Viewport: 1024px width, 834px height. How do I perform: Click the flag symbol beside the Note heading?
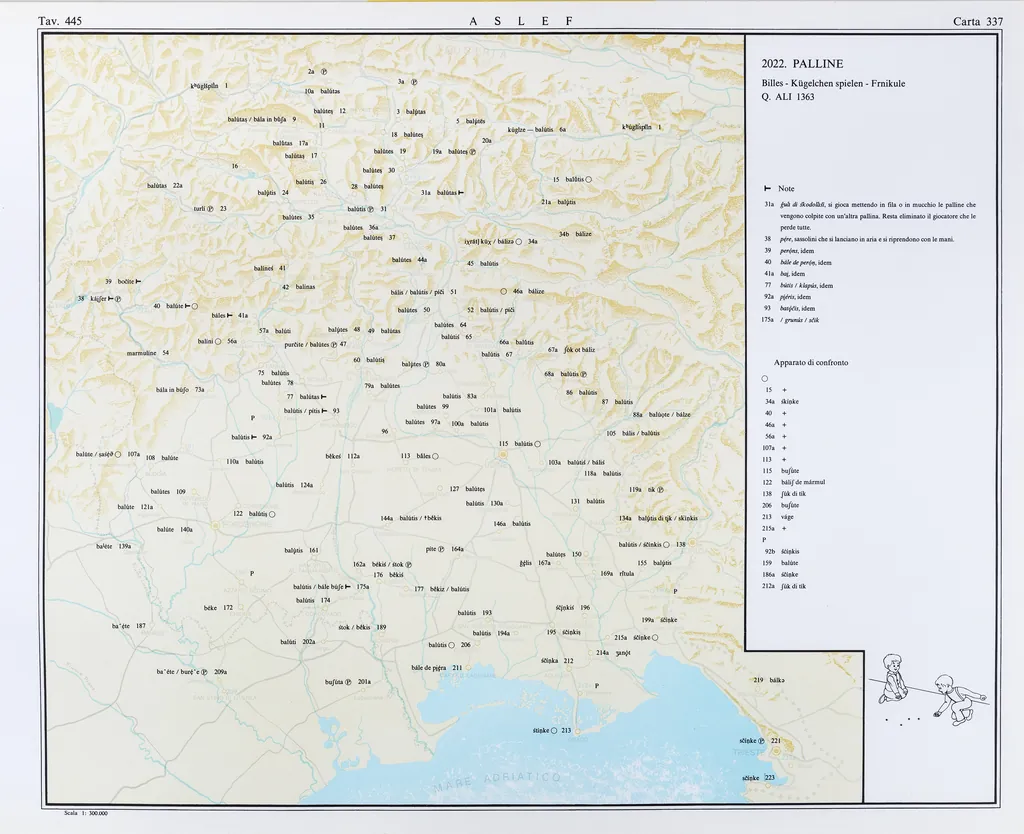(x=766, y=188)
